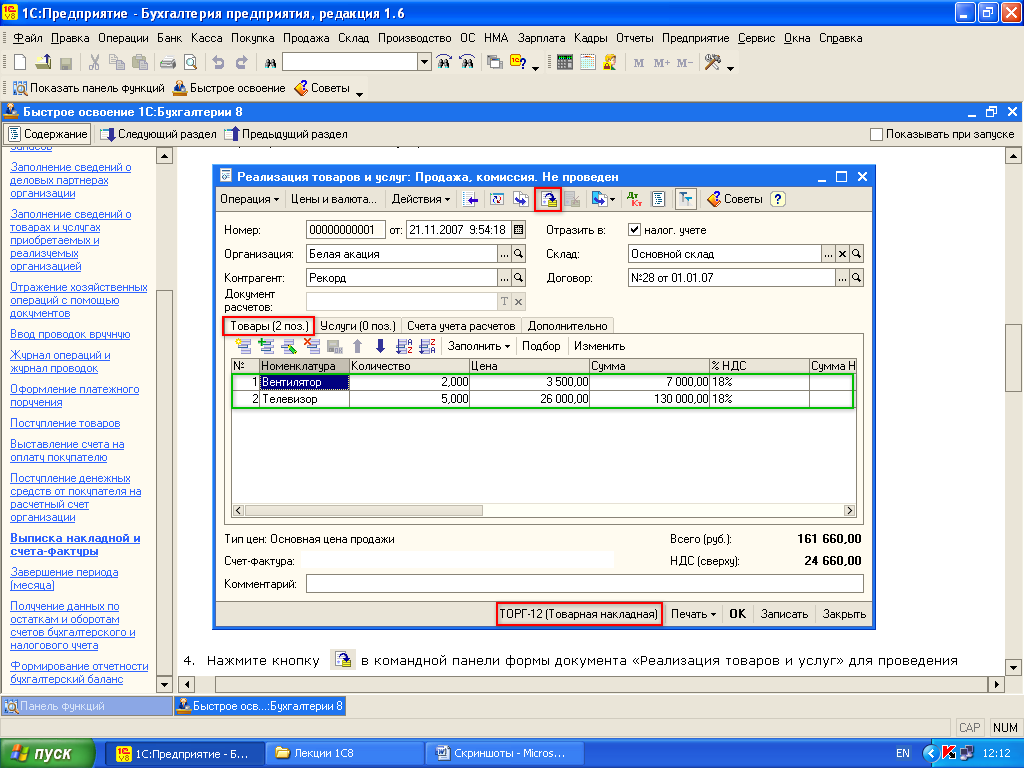
Task: Click the highlighted Post document icon
Action: 549,199
